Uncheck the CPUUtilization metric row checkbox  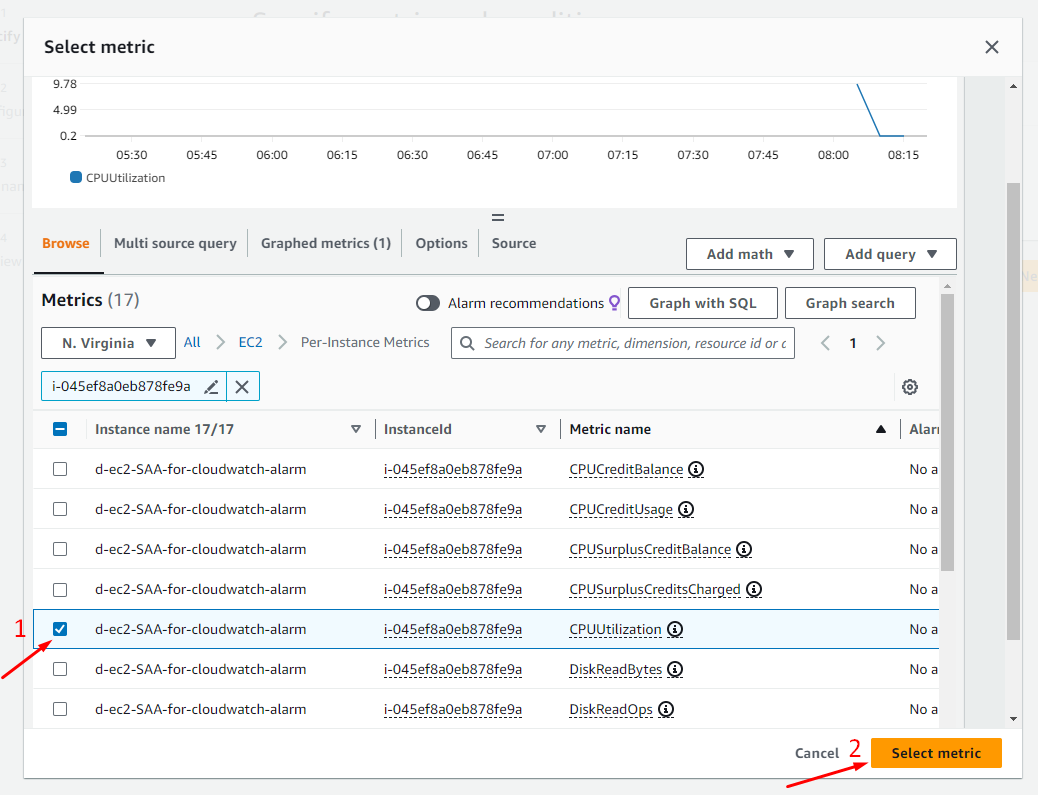pos(60,629)
